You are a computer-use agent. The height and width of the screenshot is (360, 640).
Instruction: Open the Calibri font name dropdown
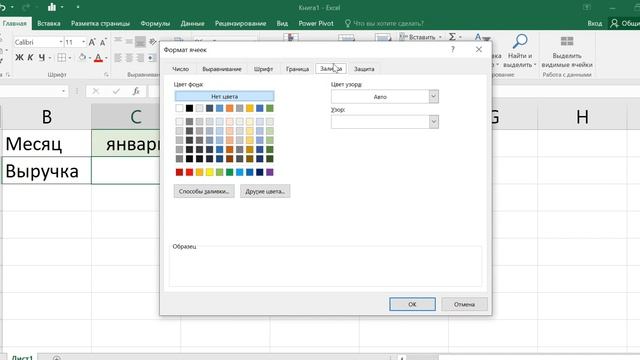click(x=61, y=42)
